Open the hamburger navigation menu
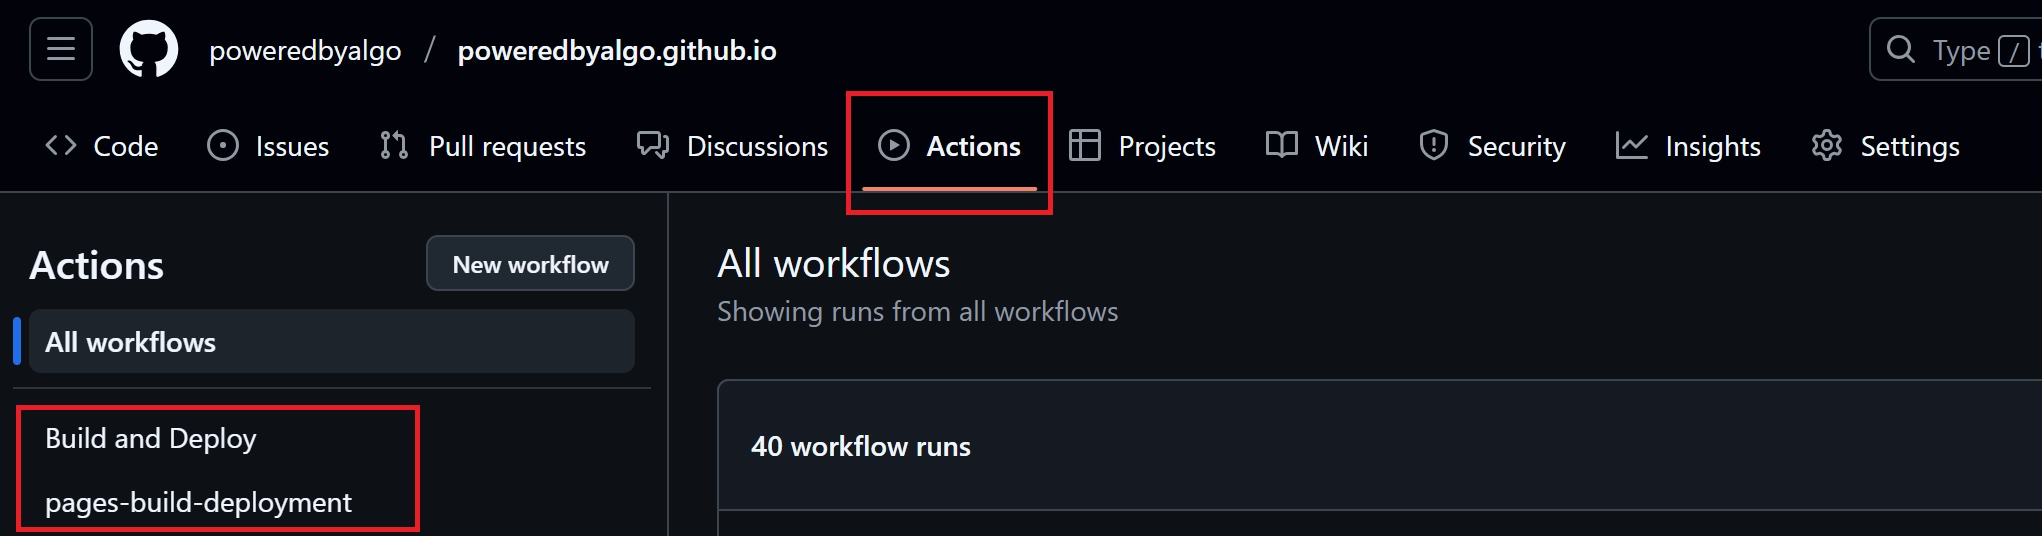The width and height of the screenshot is (2042, 536). coord(61,49)
